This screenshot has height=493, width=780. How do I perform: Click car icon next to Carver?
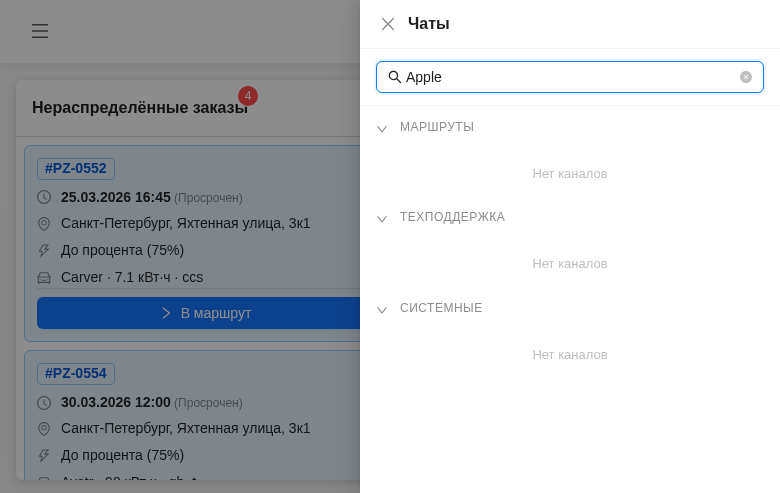tap(44, 278)
